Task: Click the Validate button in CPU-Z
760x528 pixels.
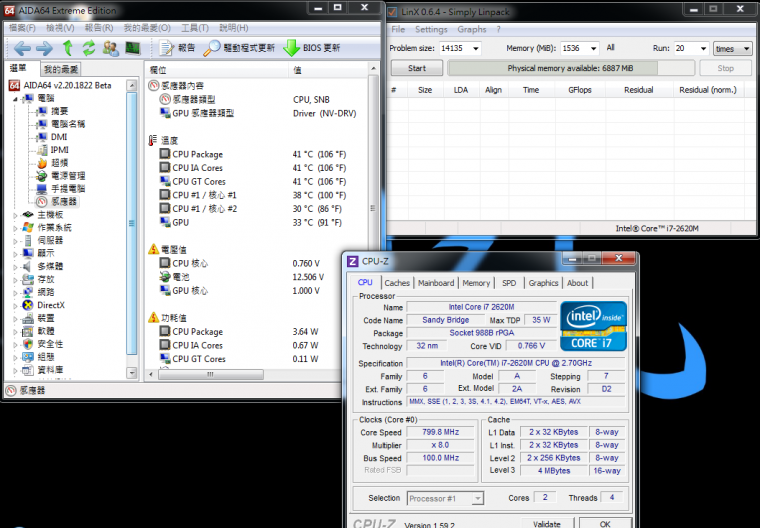Action: 547,524
